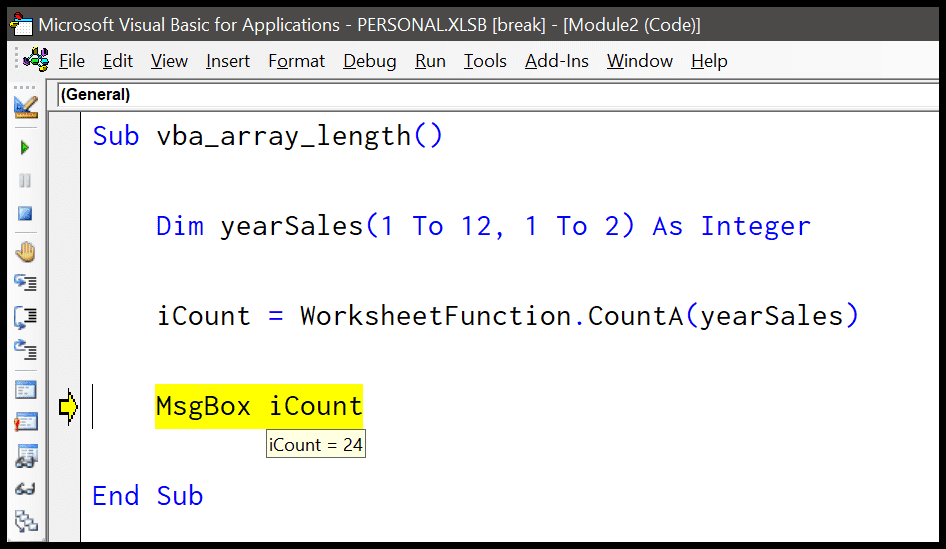Viewport: 946px width, 549px height.
Task: Open the Locals Window icon
Action: (x=25, y=390)
